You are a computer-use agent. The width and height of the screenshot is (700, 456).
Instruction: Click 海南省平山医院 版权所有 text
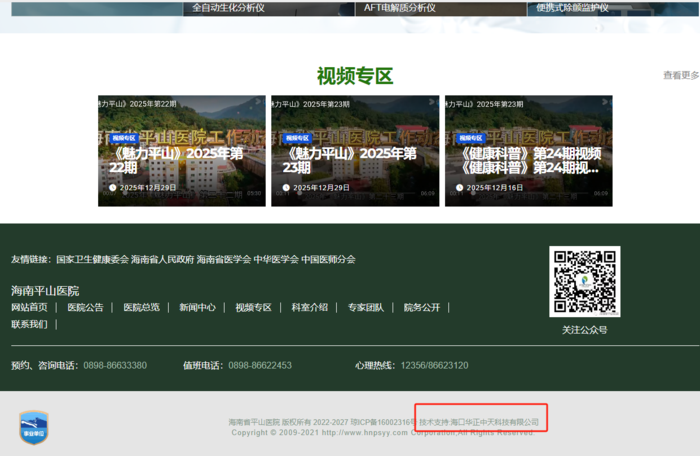click(x=270, y=422)
